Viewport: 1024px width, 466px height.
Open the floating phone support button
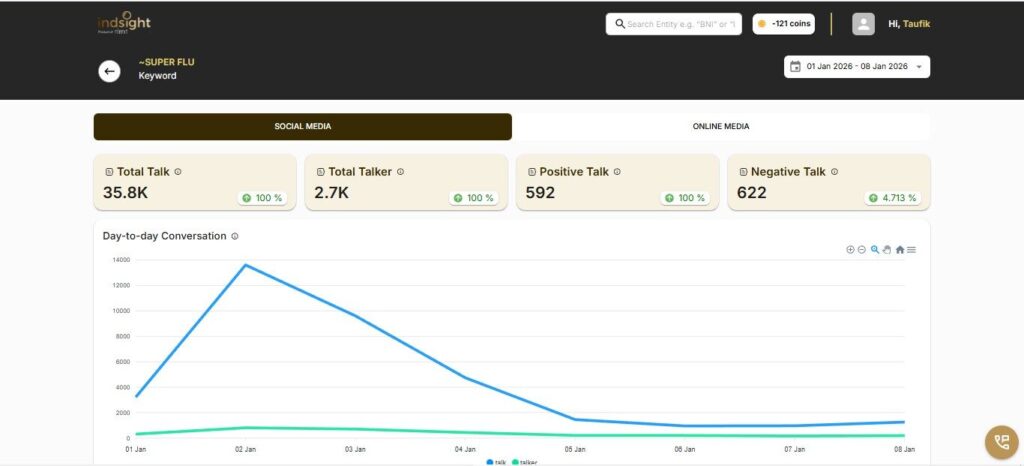coord(1001,442)
